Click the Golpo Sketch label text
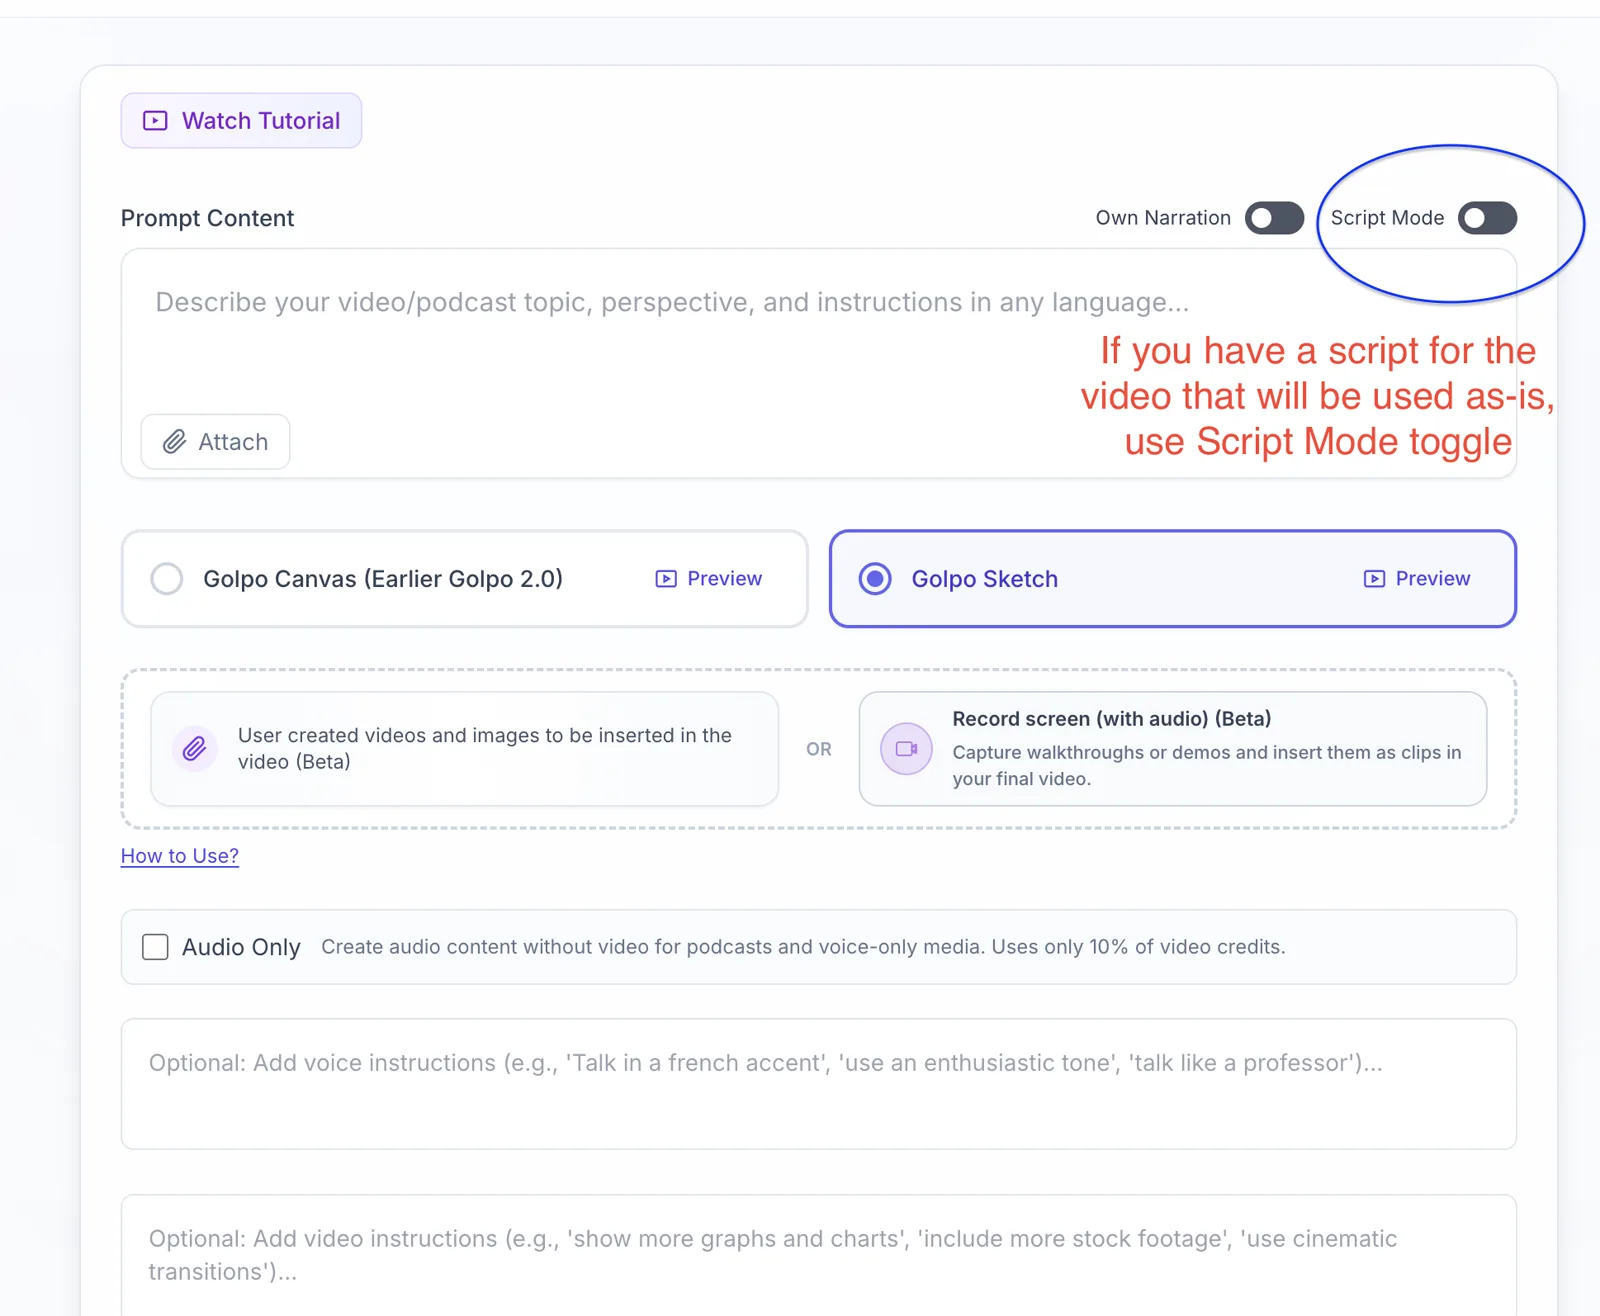The width and height of the screenshot is (1600, 1316). pos(984,579)
